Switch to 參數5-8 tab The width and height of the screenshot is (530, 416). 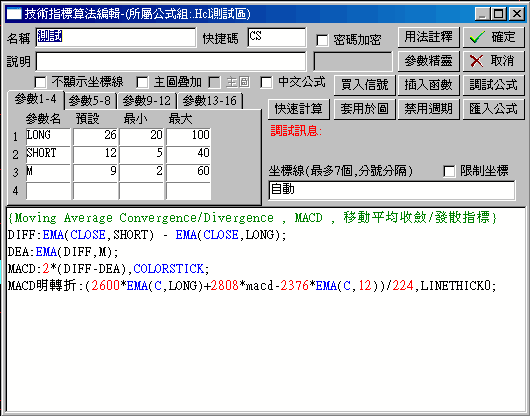90,101
